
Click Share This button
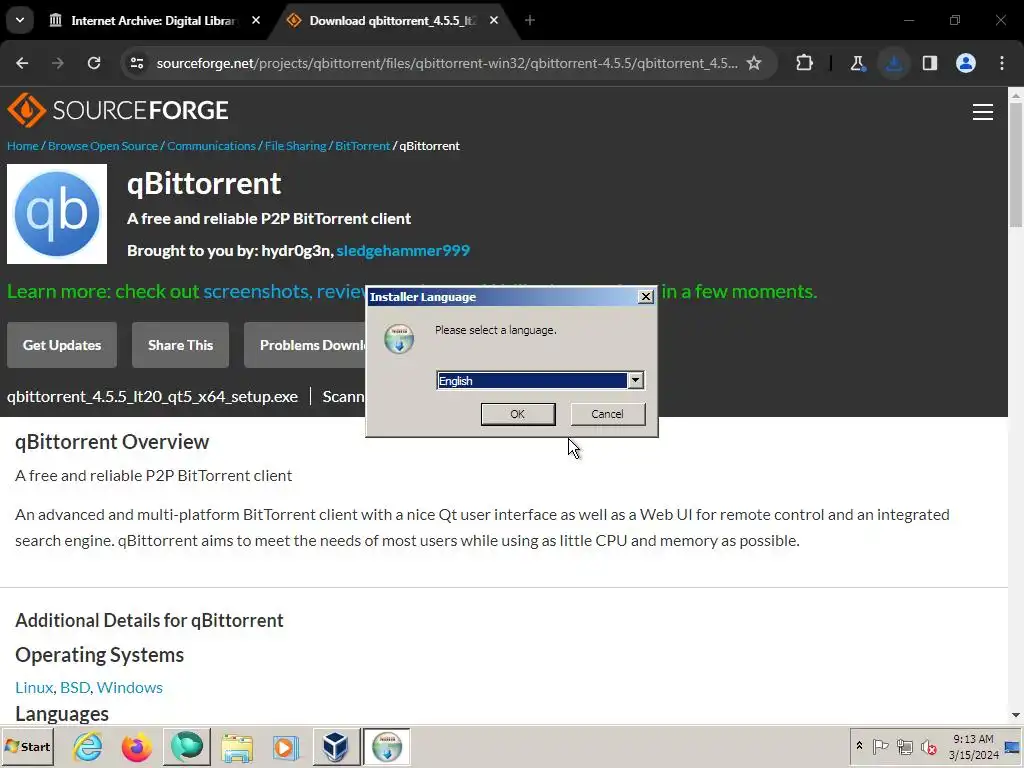click(180, 345)
